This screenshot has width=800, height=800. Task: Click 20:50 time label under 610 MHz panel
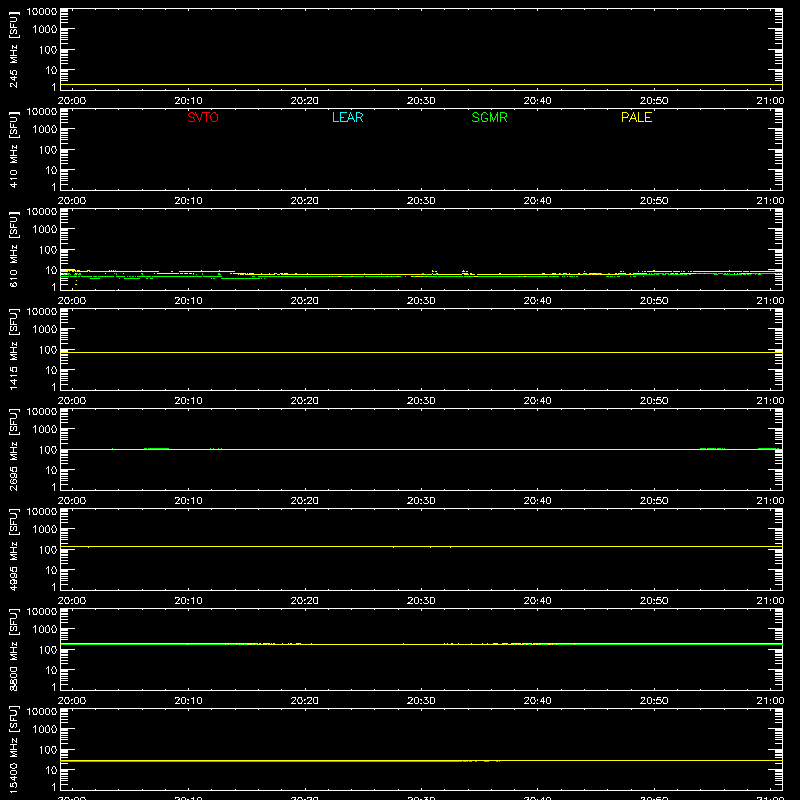click(x=654, y=301)
